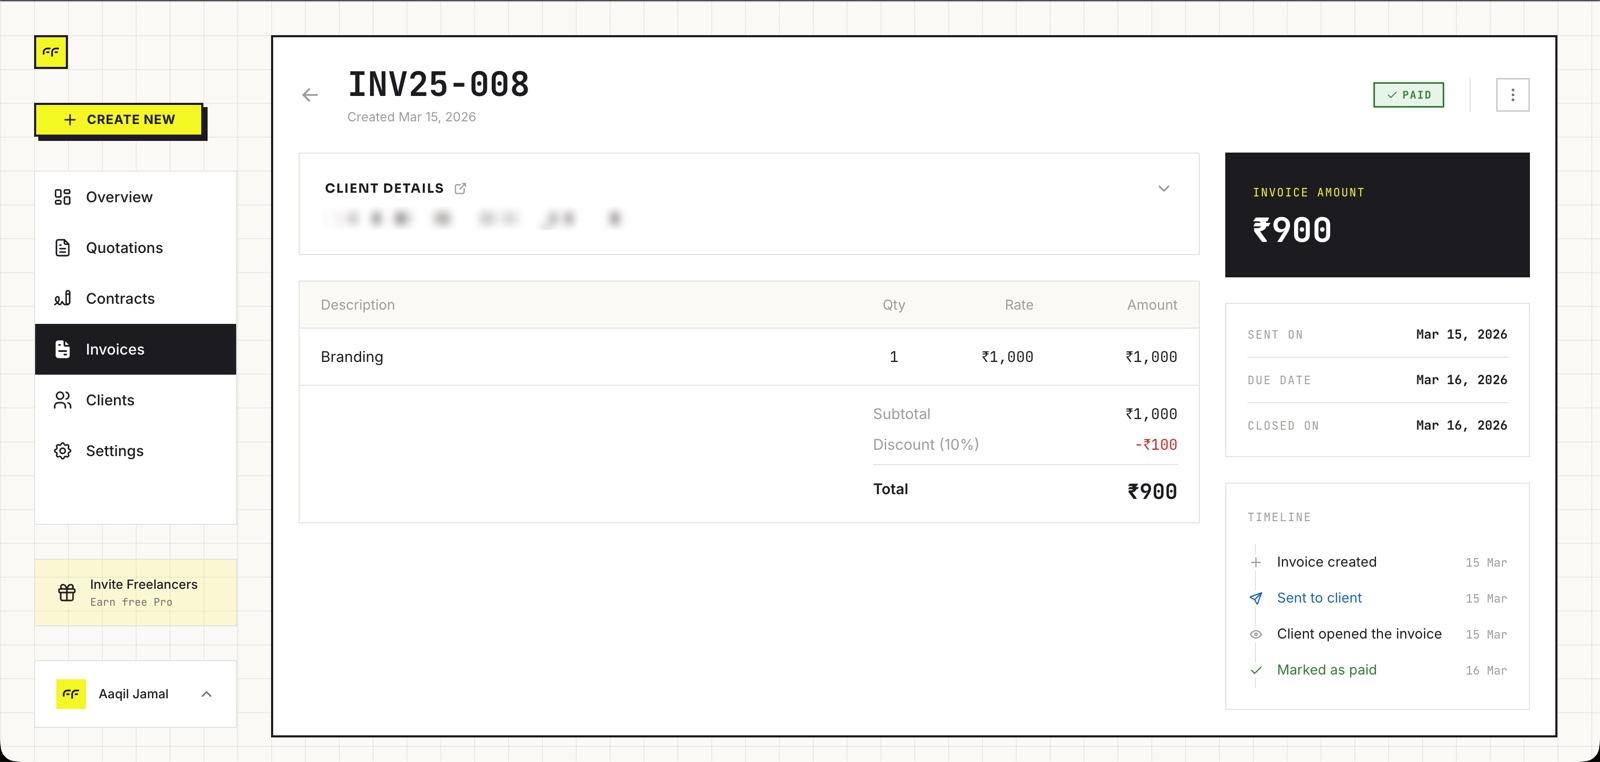Expand the Client Details chevron
The height and width of the screenshot is (762, 1600).
pos(1164,188)
